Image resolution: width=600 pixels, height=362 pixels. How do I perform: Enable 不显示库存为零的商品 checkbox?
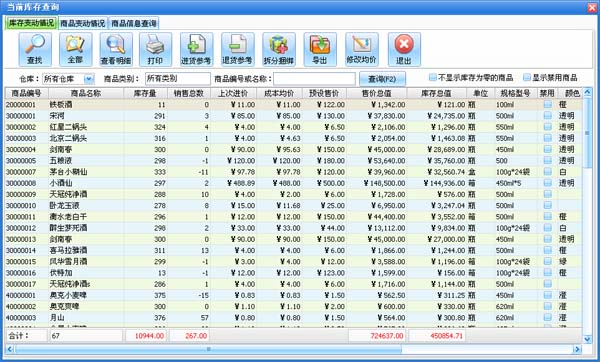tap(433, 78)
